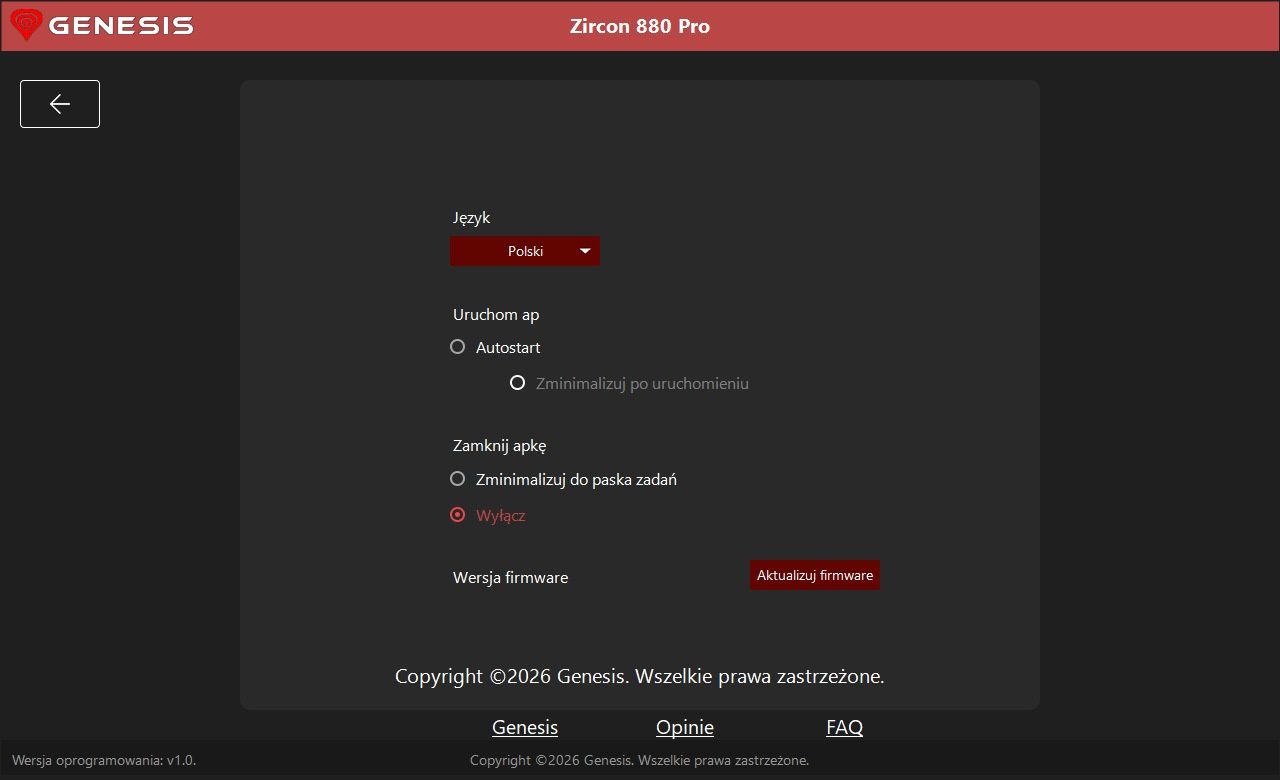Click the Uruchom ap label

496,314
